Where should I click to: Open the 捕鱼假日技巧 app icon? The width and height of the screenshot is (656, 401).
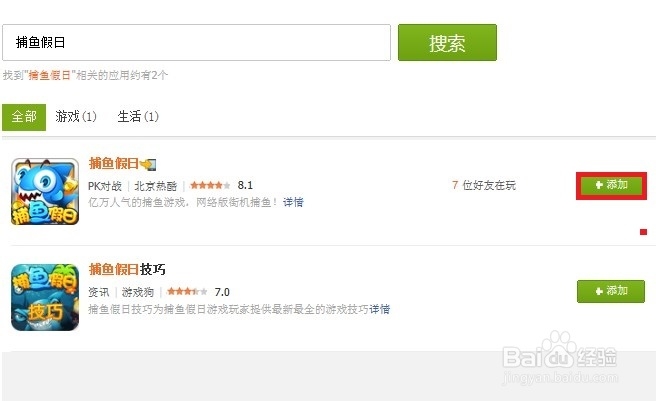(x=45, y=297)
